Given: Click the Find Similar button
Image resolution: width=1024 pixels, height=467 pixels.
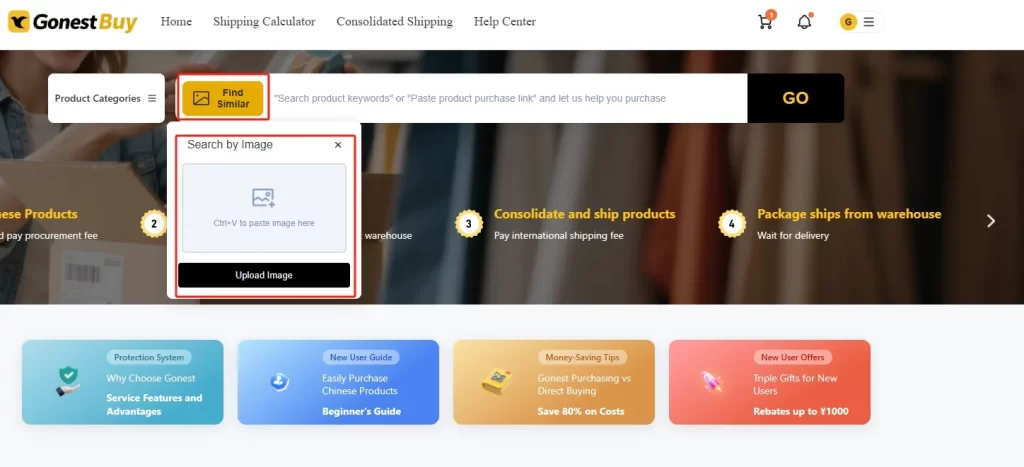Looking at the screenshot, I should point(223,98).
